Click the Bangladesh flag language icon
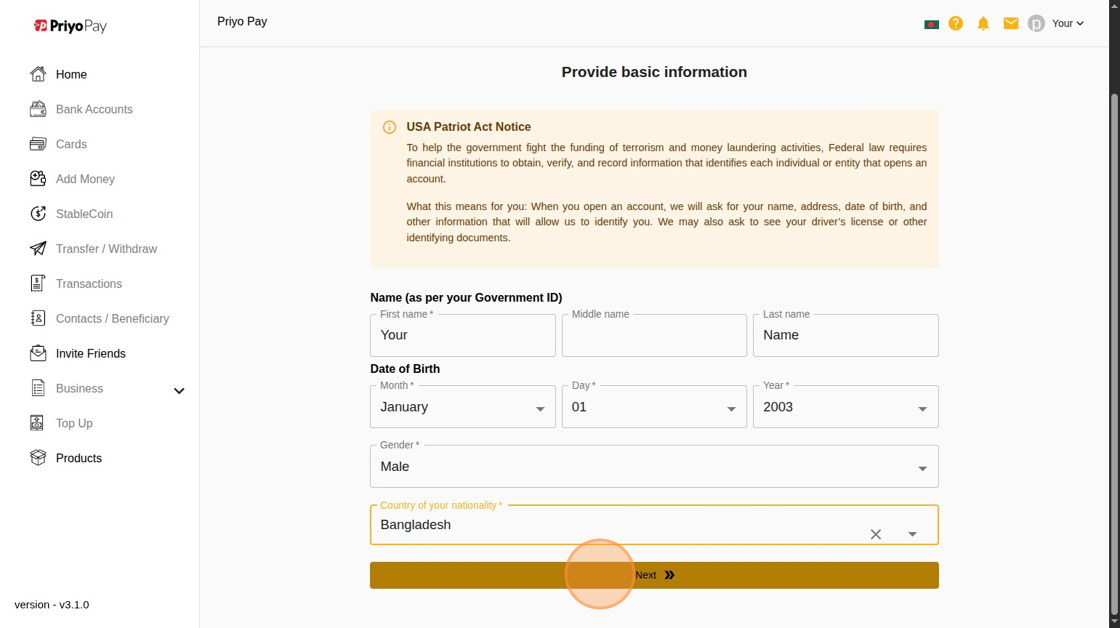This screenshot has height=628, width=1120. (x=931, y=24)
